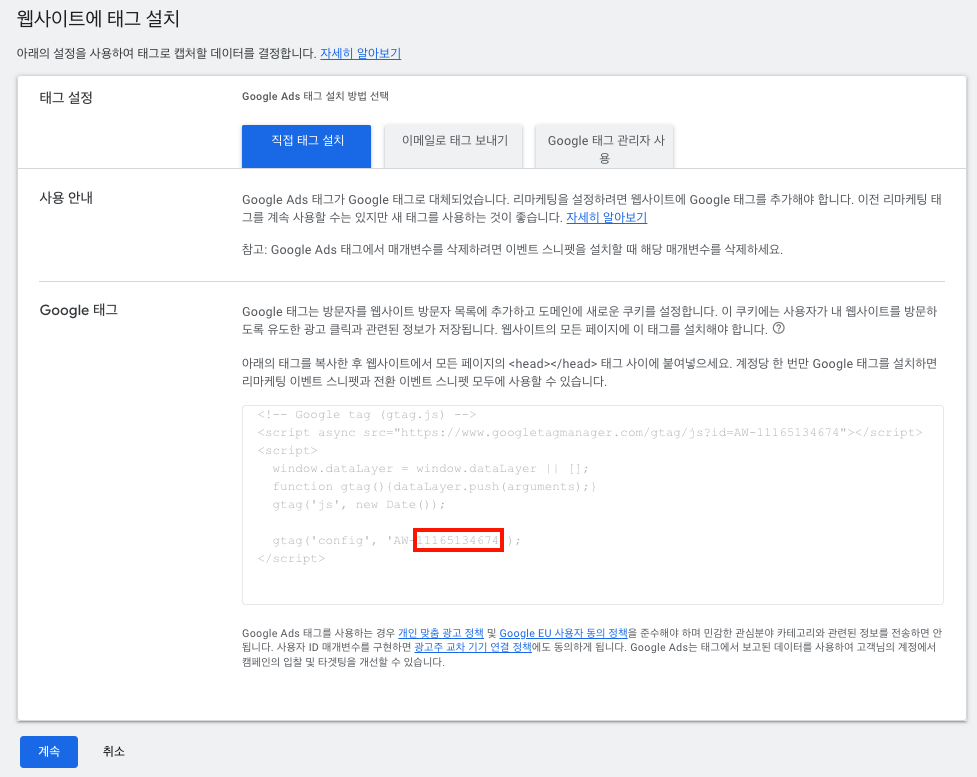This screenshot has height=777, width=977.
Task: Click the closing </script> code line
Action: (291, 558)
